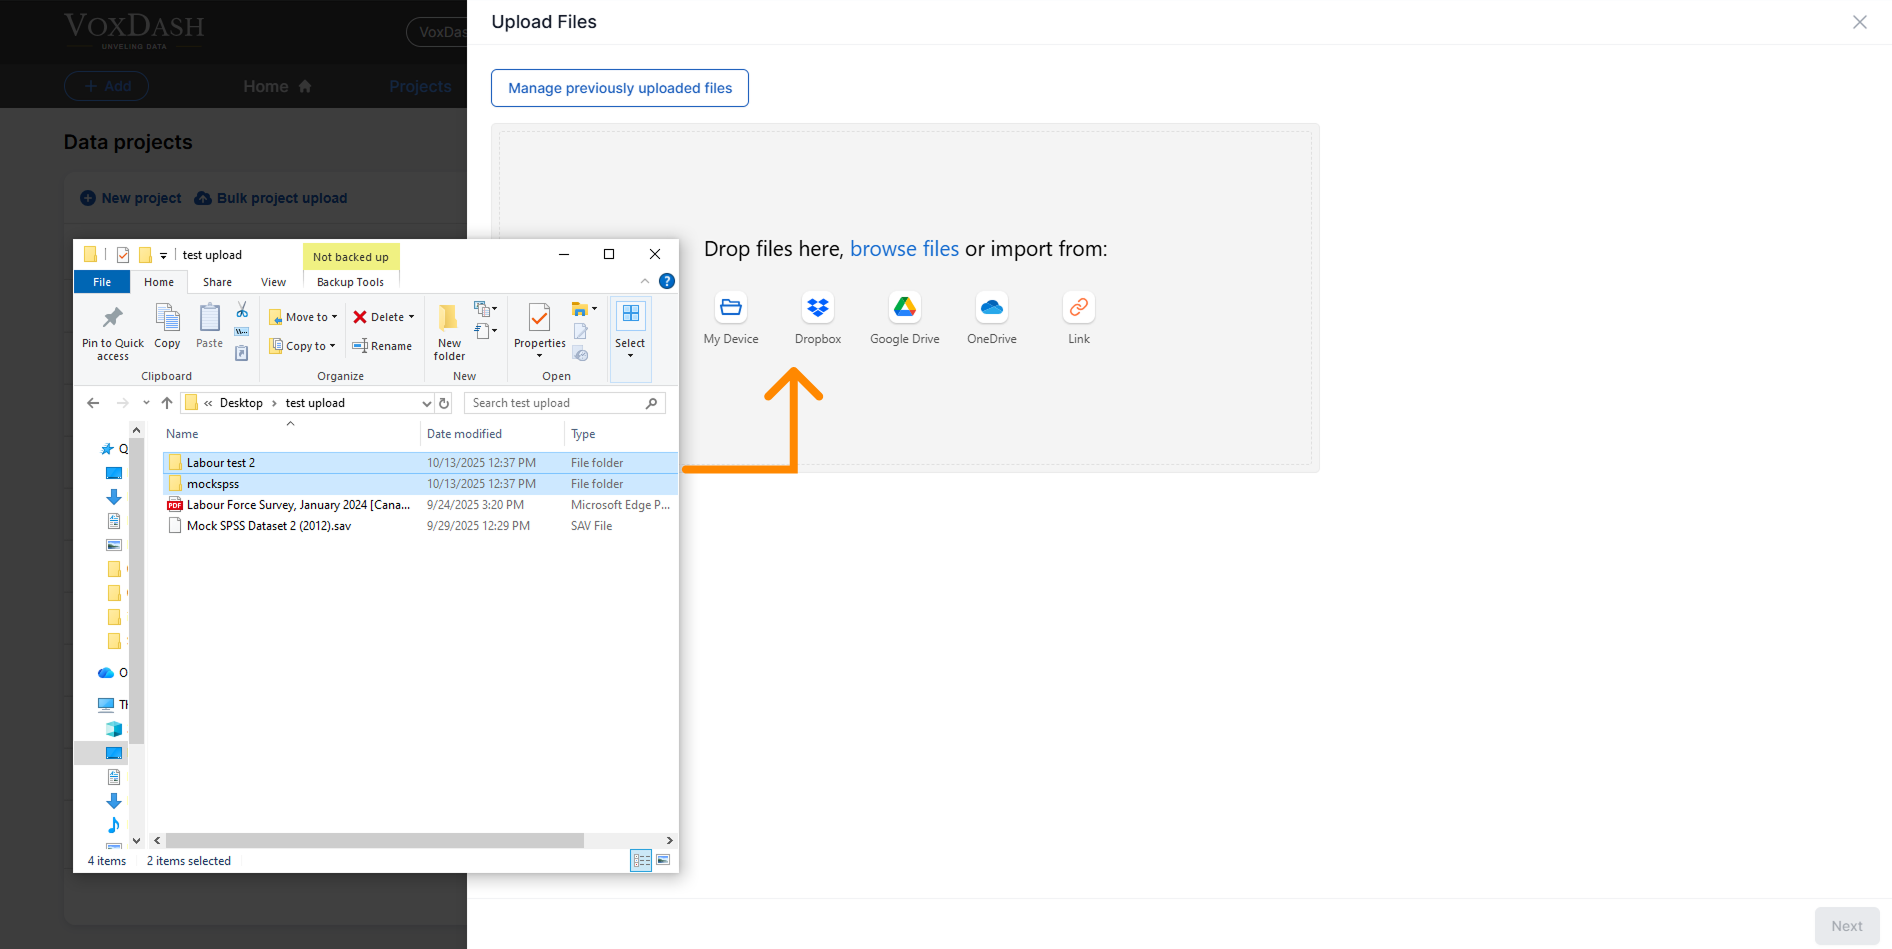The height and width of the screenshot is (949, 1892).
Task: Click Quick access star in navigation pane
Action: (x=107, y=449)
